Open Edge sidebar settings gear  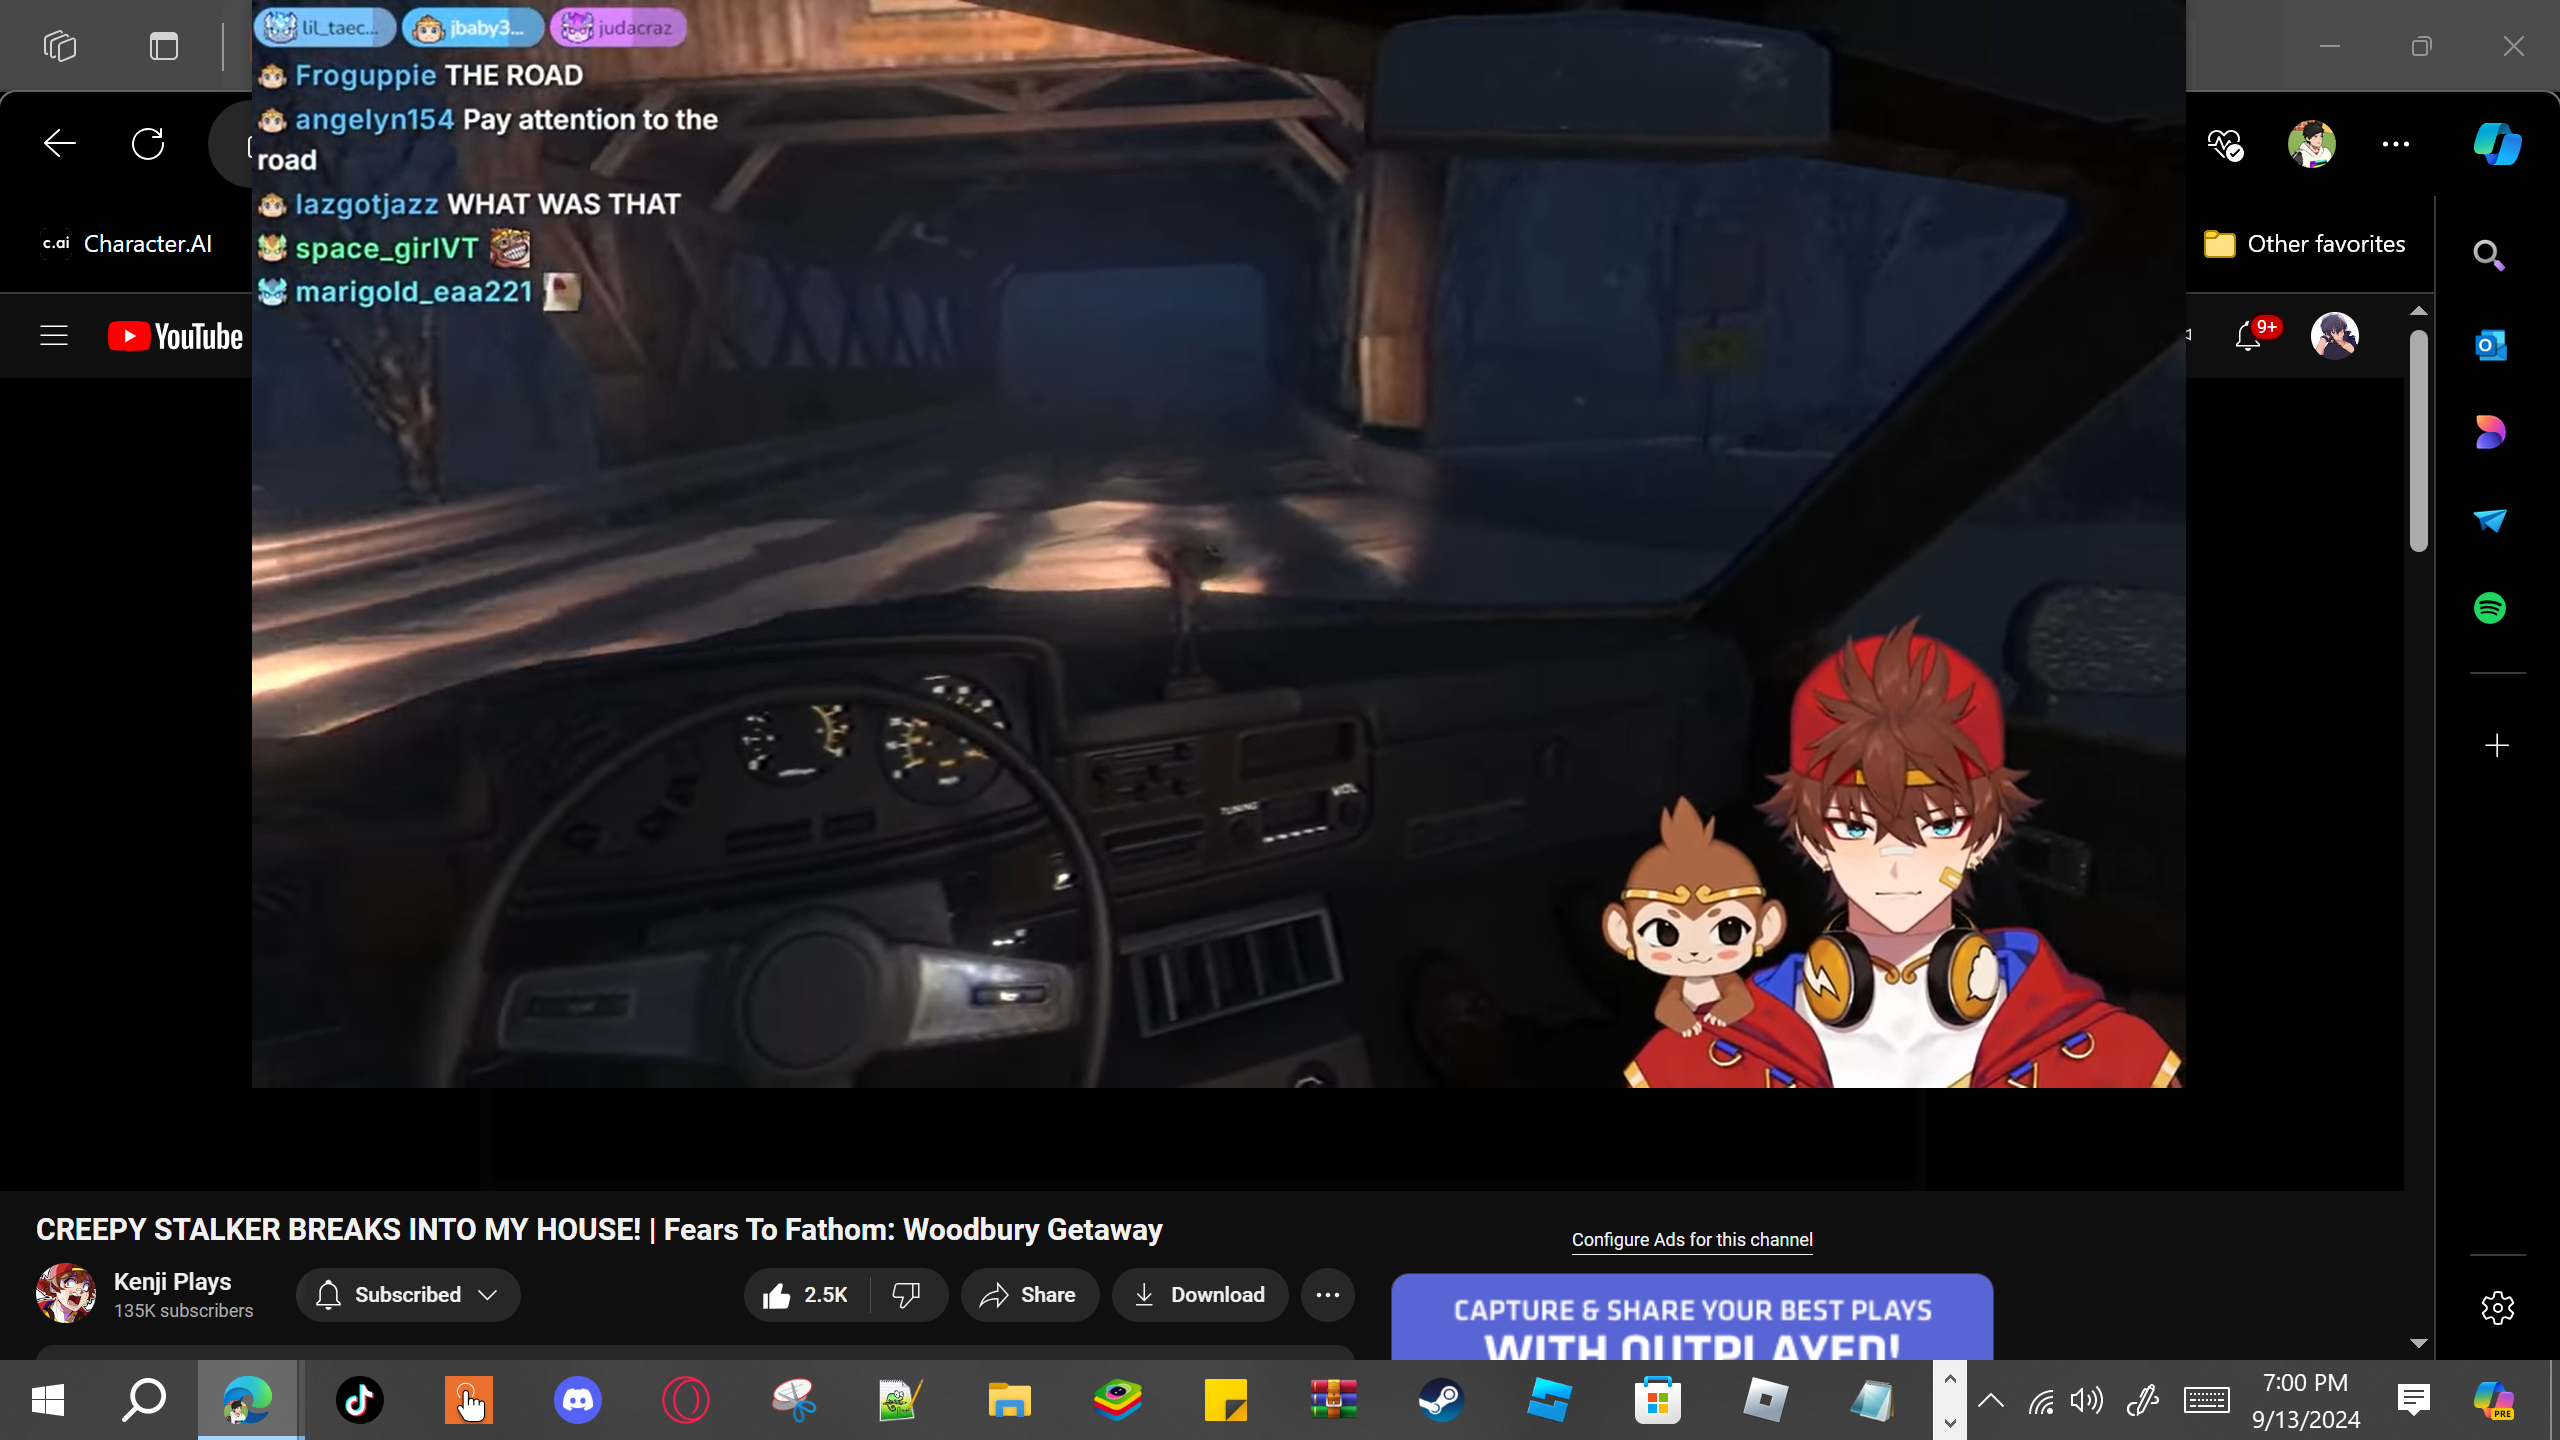click(x=2497, y=1308)
